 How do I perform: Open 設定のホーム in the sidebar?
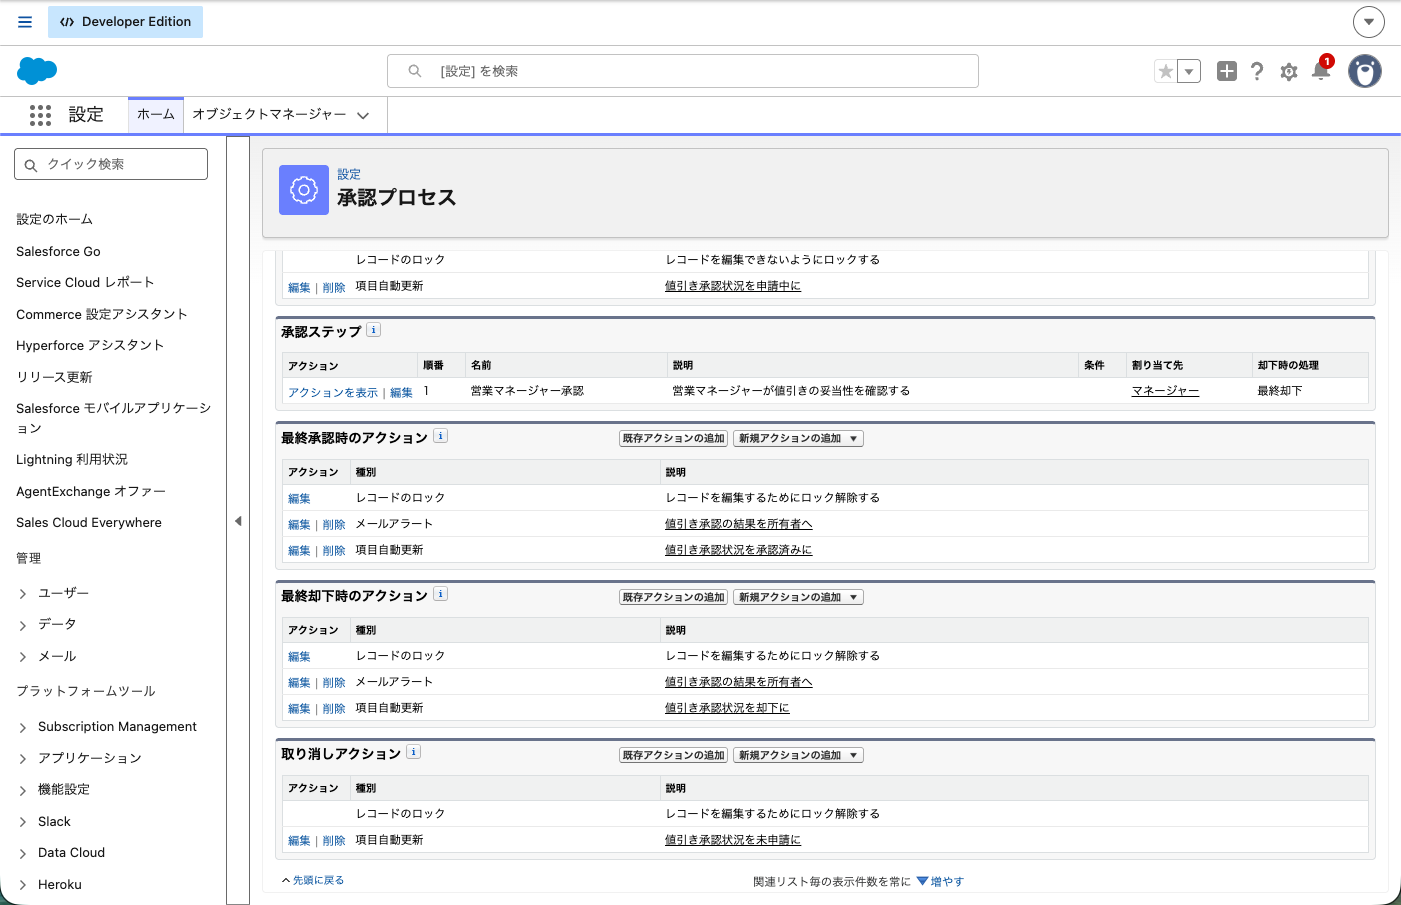tap(54, 220)
